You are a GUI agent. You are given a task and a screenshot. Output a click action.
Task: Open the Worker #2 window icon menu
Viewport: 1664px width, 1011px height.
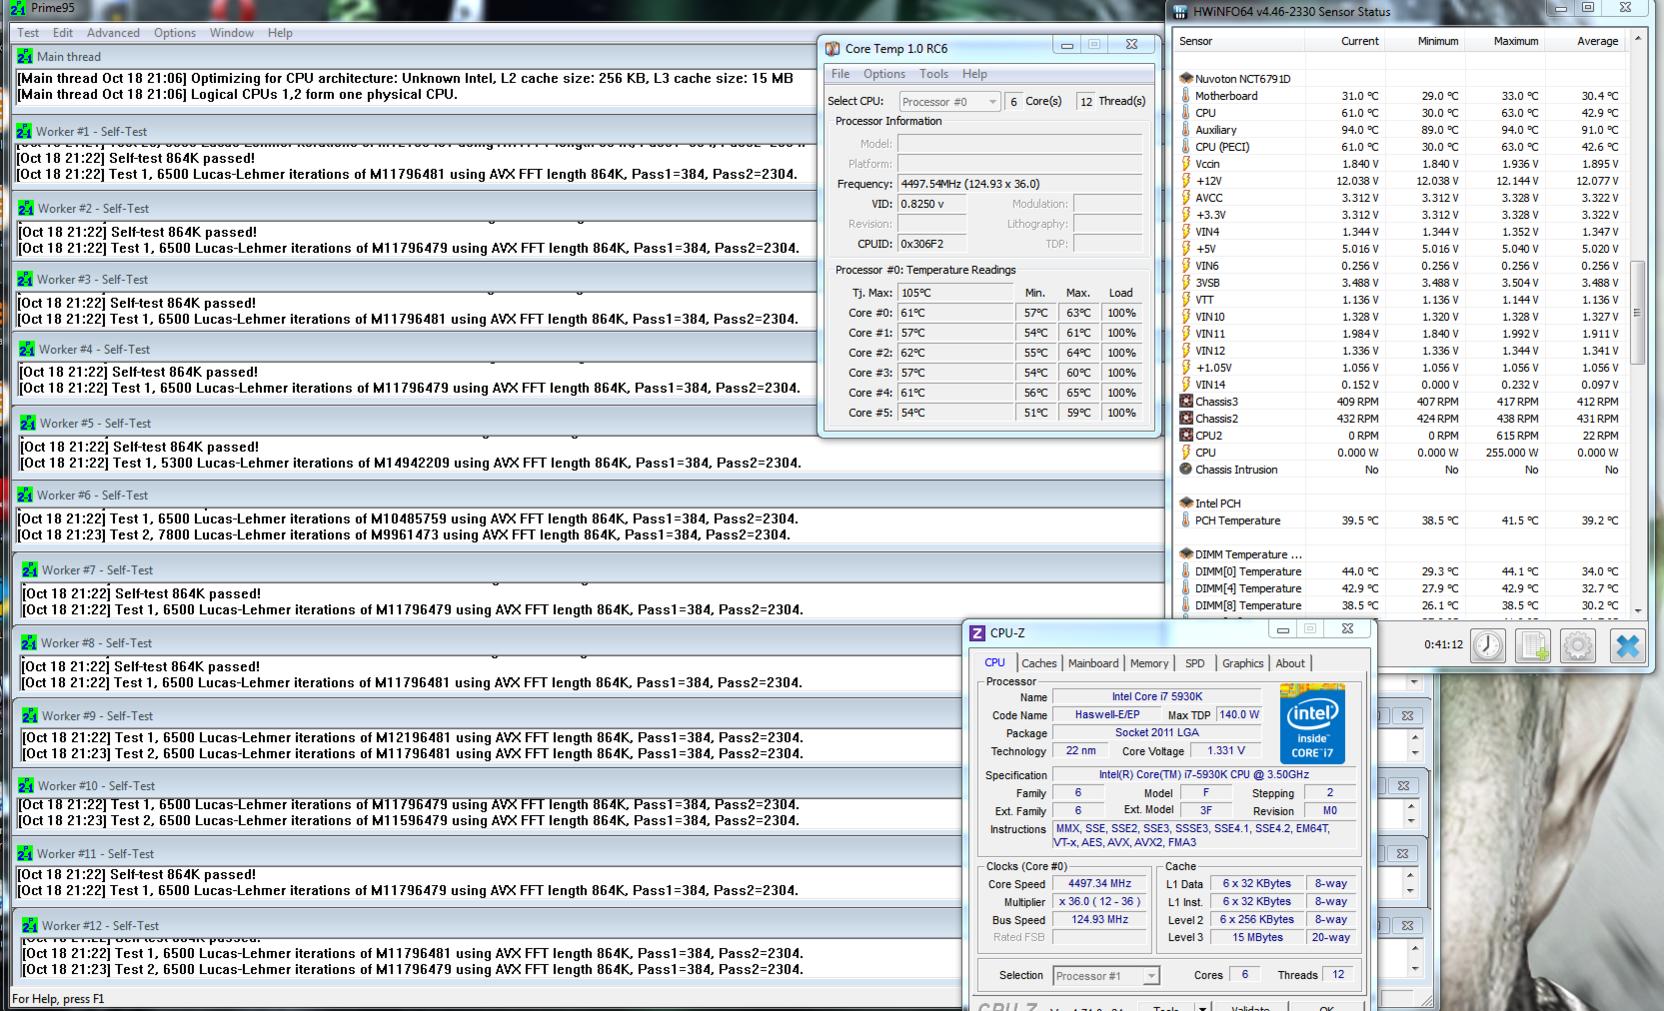tap(26, 208)
